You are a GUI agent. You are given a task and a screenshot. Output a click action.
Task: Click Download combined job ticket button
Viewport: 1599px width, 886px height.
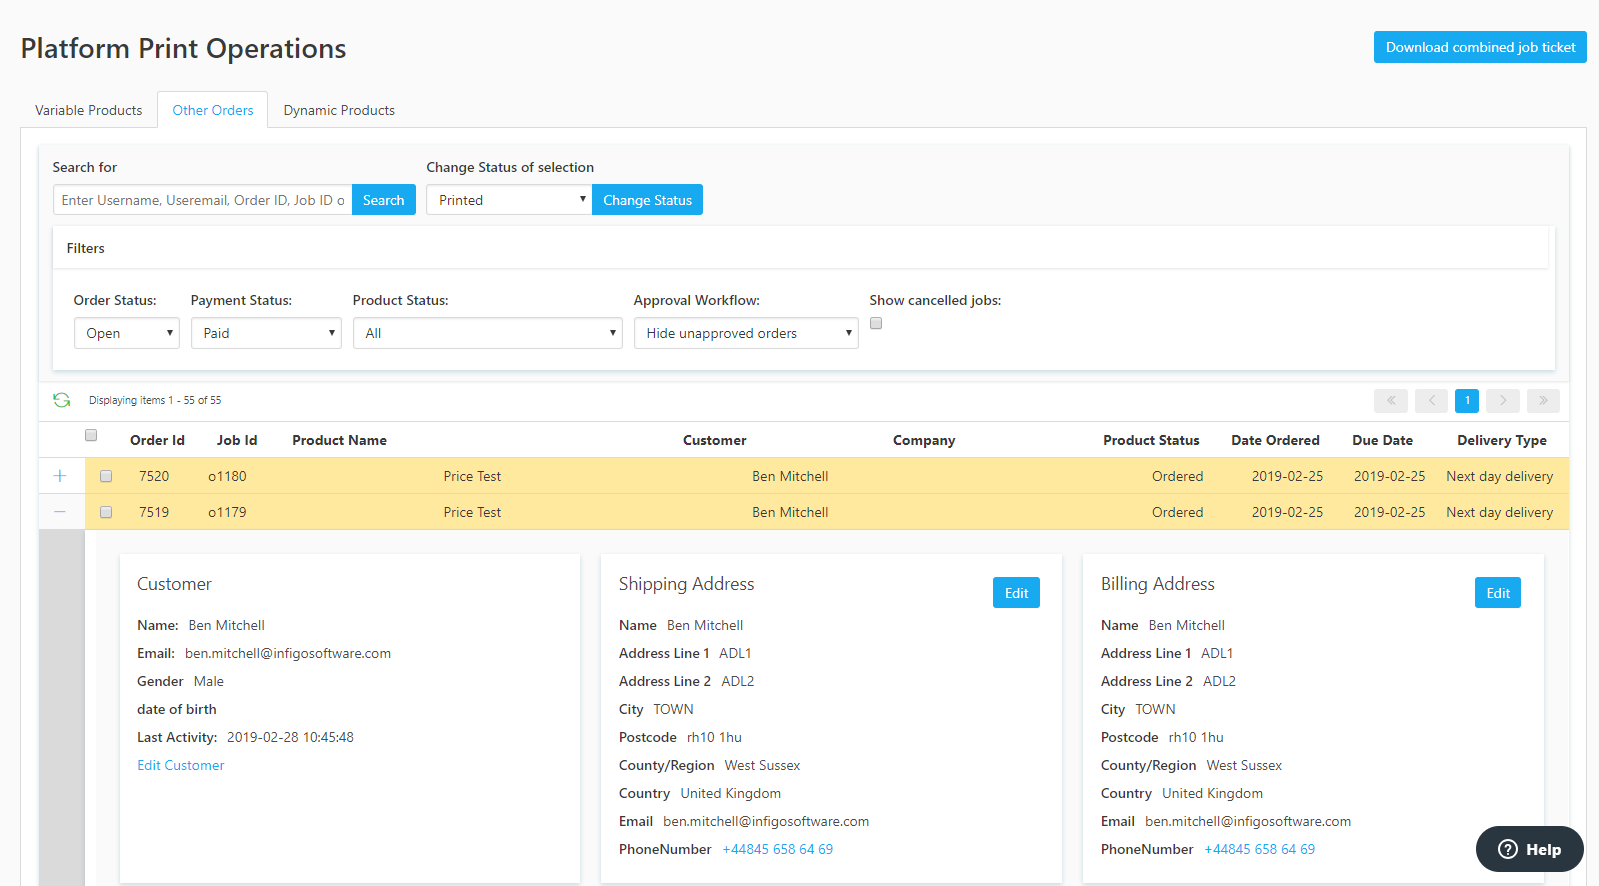click(1480, 47)
